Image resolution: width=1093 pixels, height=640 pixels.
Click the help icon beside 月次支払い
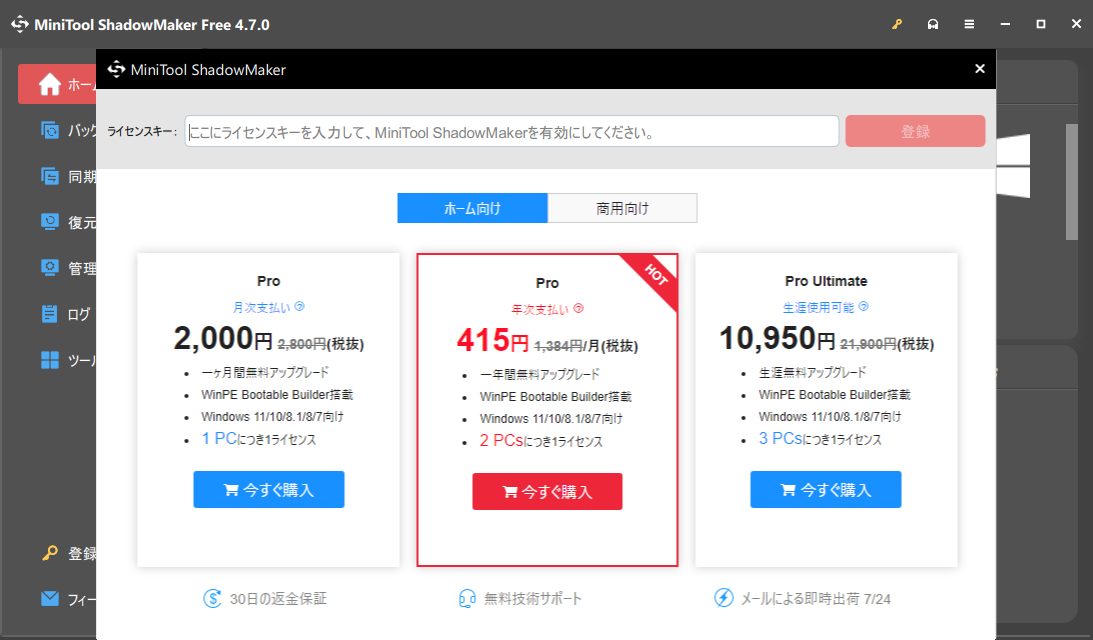(x=300, y=306)
